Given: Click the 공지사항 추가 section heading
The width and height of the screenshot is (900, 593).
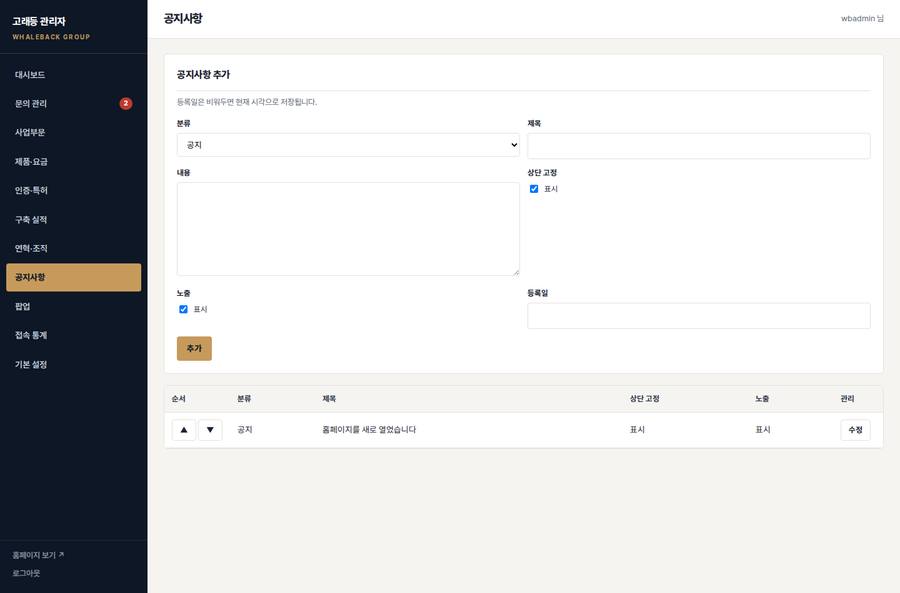Looking at the screenshot, I should coord(203,75).
